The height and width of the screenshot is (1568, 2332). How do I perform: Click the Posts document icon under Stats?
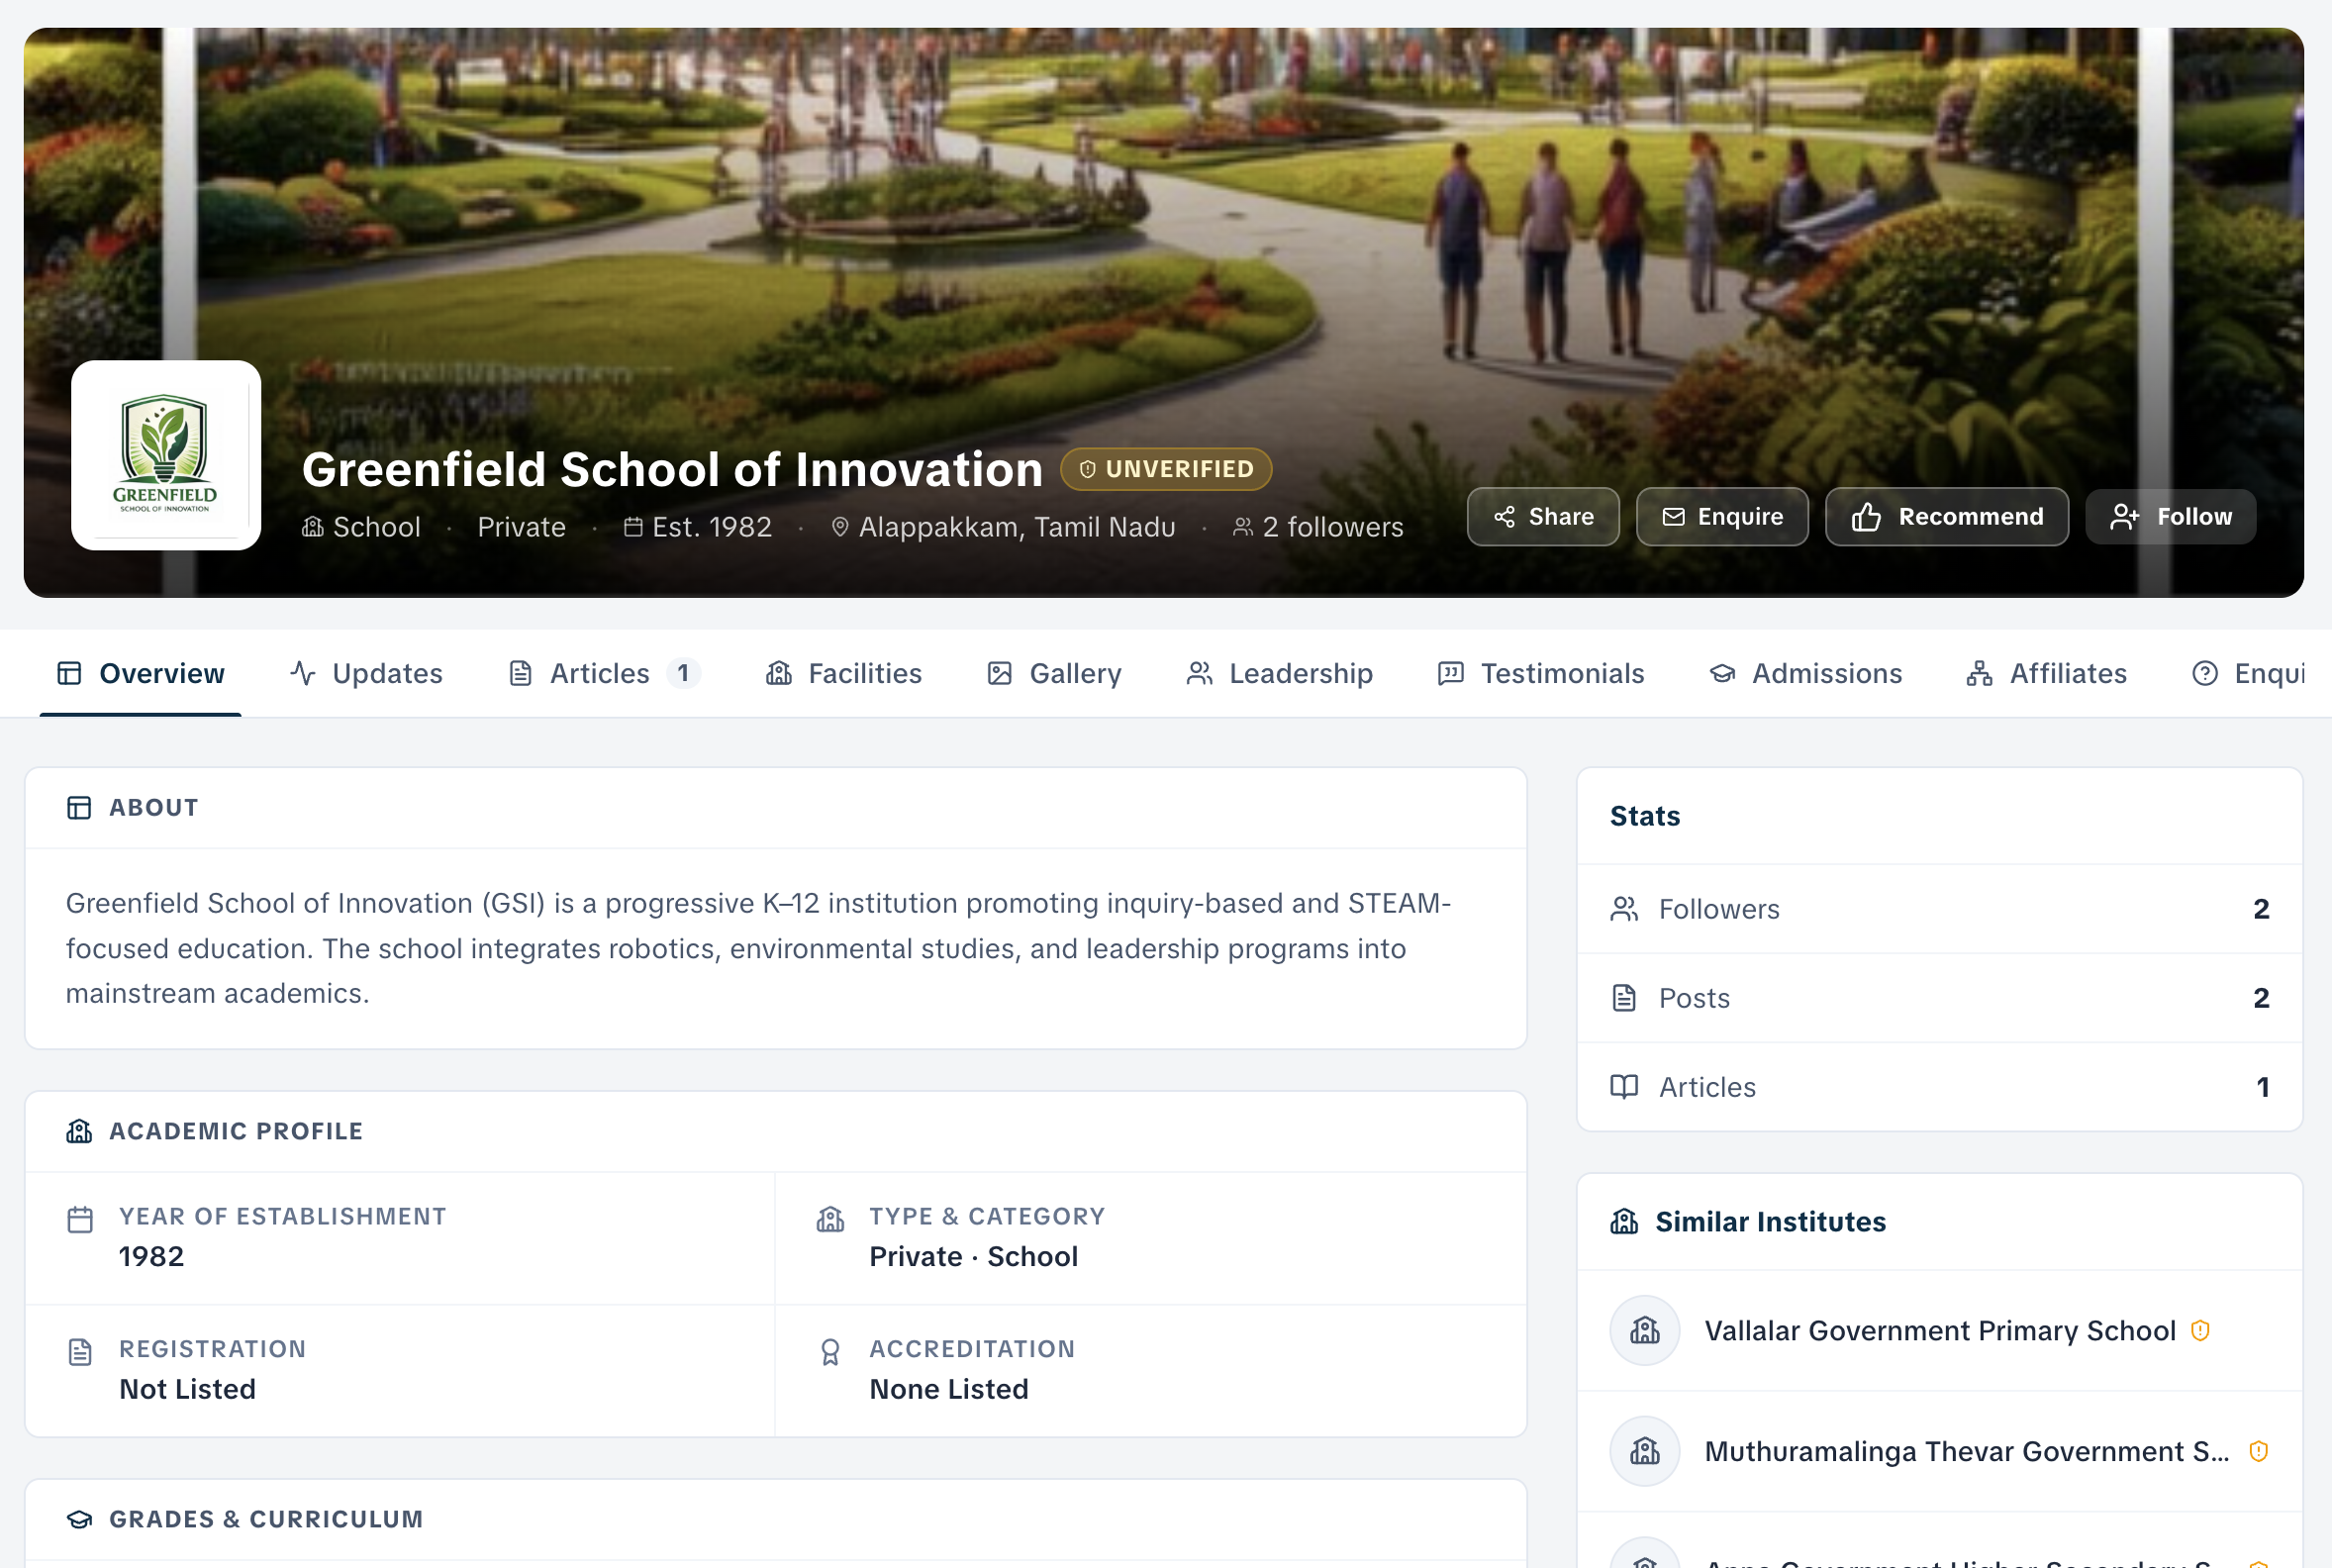coord(1624,997)
